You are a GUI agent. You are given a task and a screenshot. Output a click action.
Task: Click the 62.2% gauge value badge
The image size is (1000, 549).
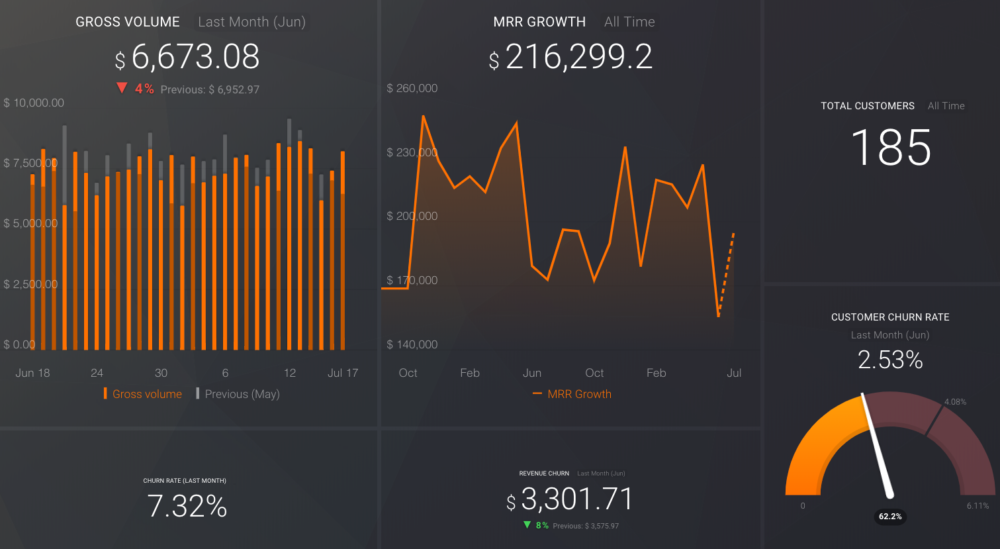point(890,517)
